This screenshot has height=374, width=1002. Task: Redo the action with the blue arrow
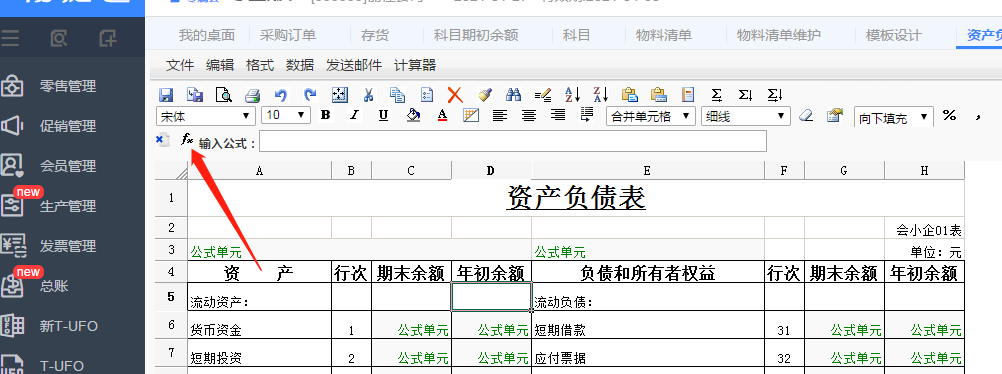310,95
